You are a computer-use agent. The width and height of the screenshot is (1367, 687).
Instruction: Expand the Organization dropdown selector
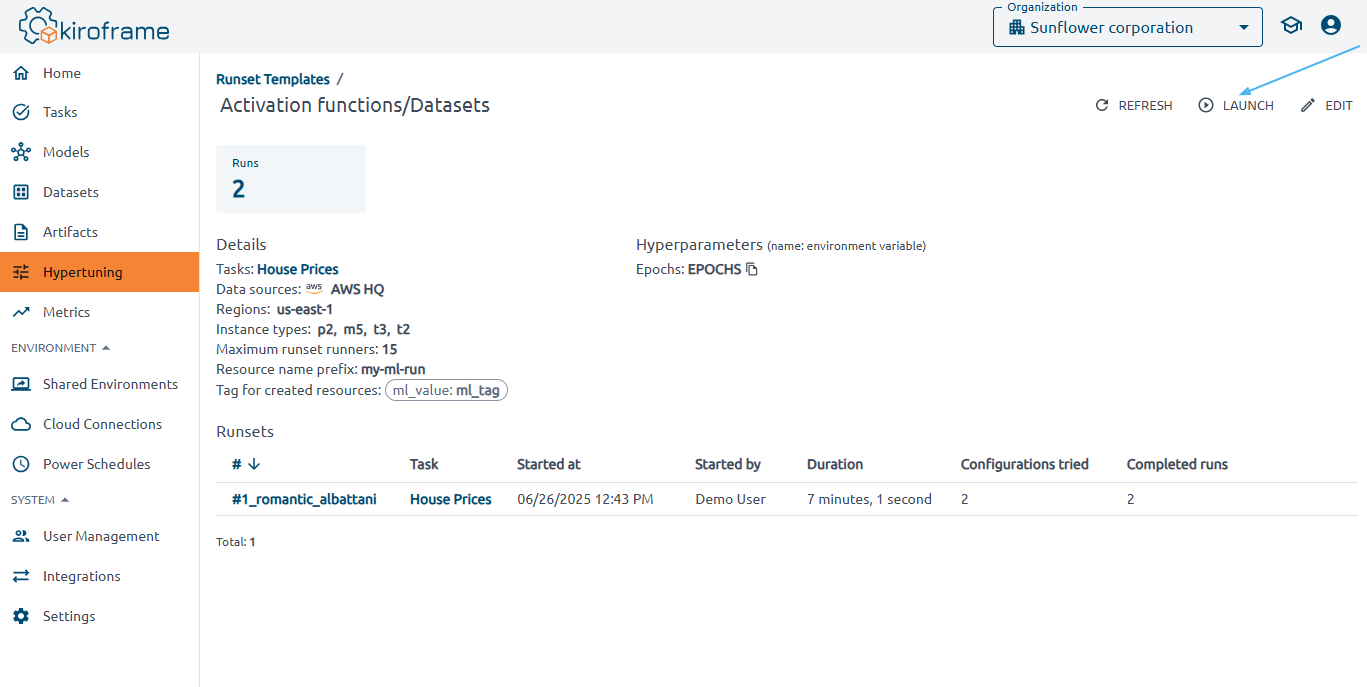click(x=1243, y=28)
